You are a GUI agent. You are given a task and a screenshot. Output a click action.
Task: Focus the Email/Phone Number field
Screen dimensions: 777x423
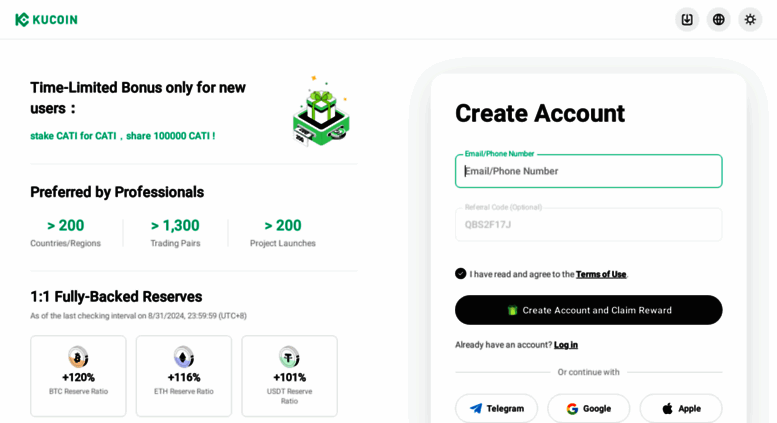pos(589,171)
